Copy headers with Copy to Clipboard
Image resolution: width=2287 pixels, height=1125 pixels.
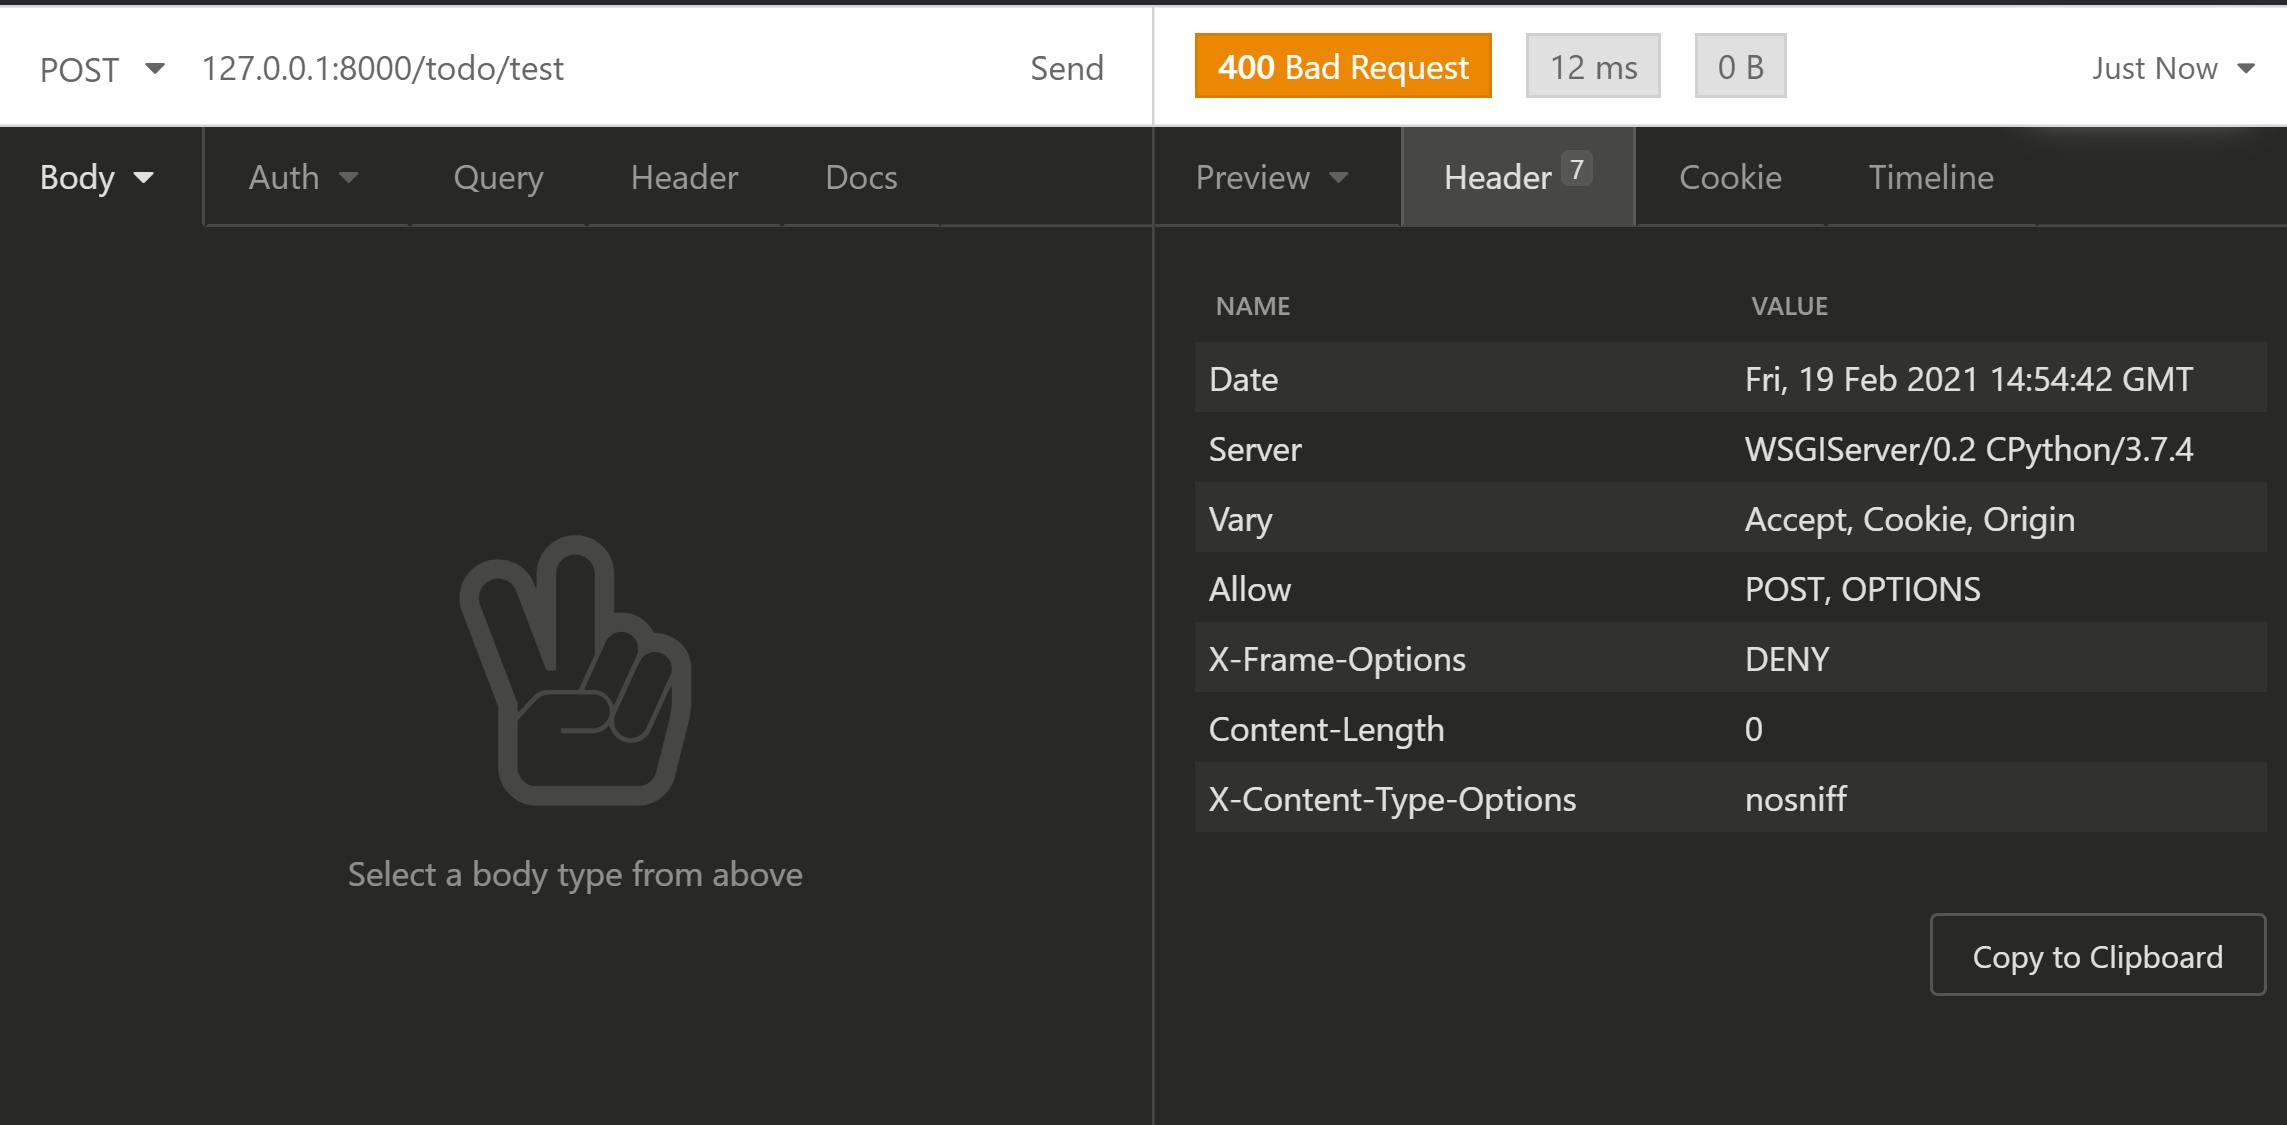pos(2097,956)
